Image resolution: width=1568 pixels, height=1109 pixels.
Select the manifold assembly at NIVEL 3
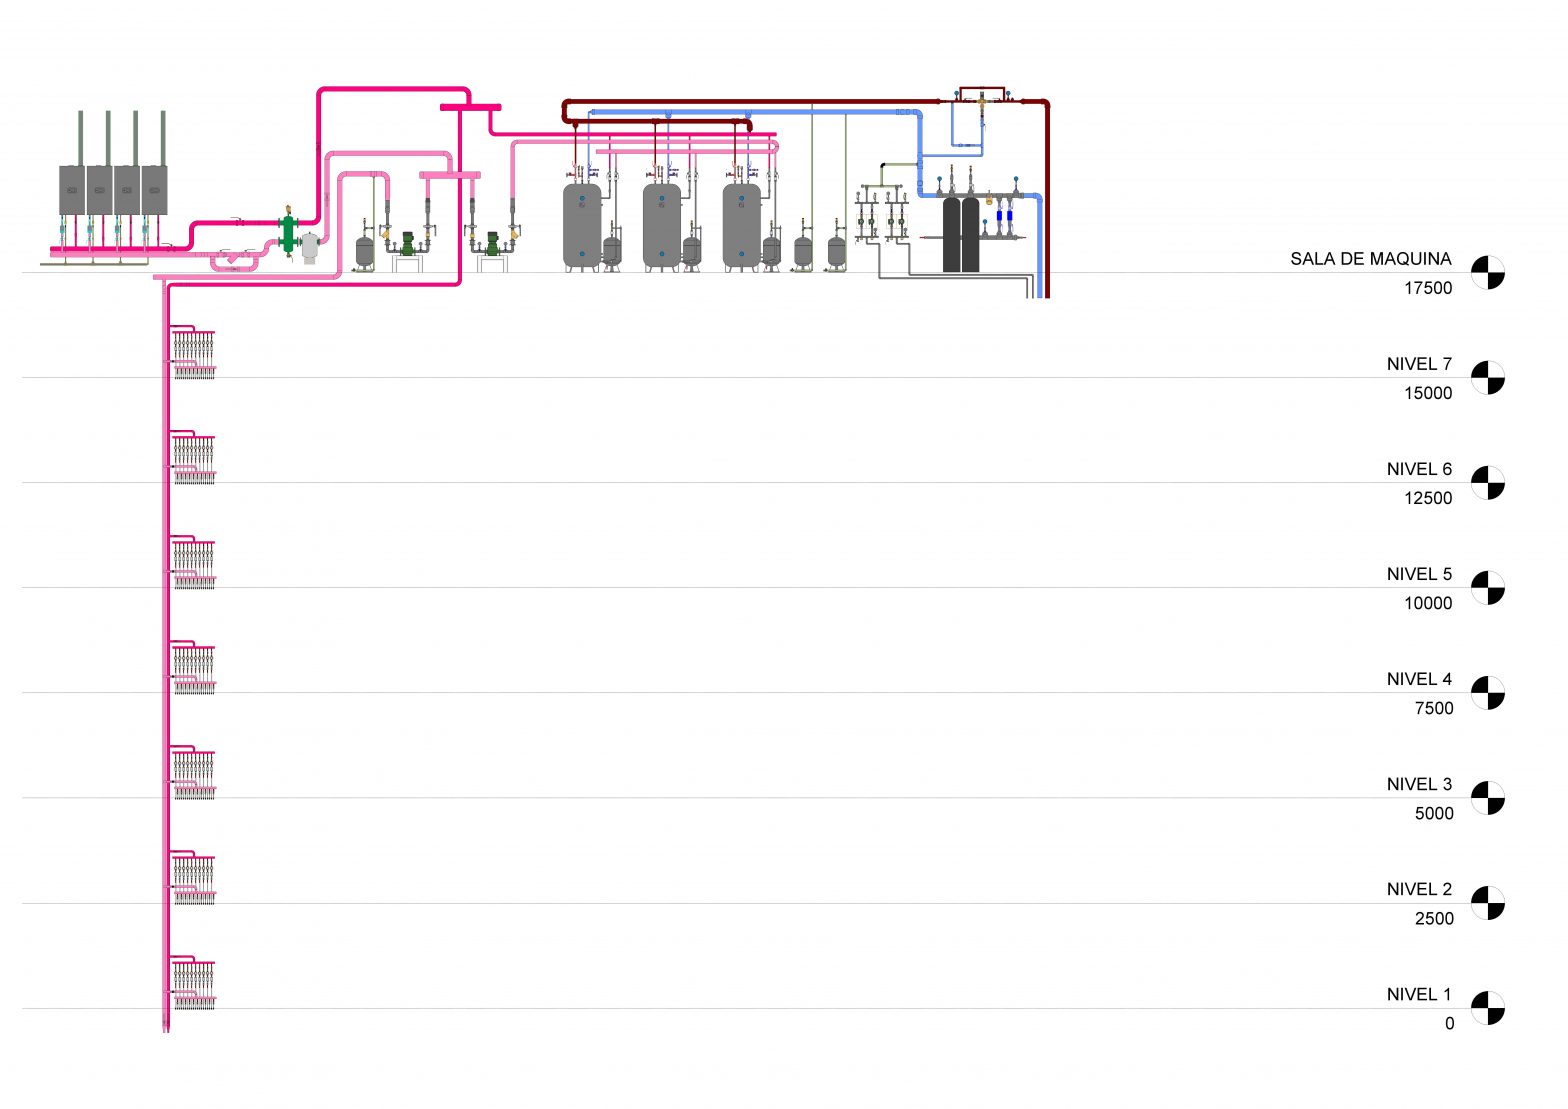coord(193,774)
